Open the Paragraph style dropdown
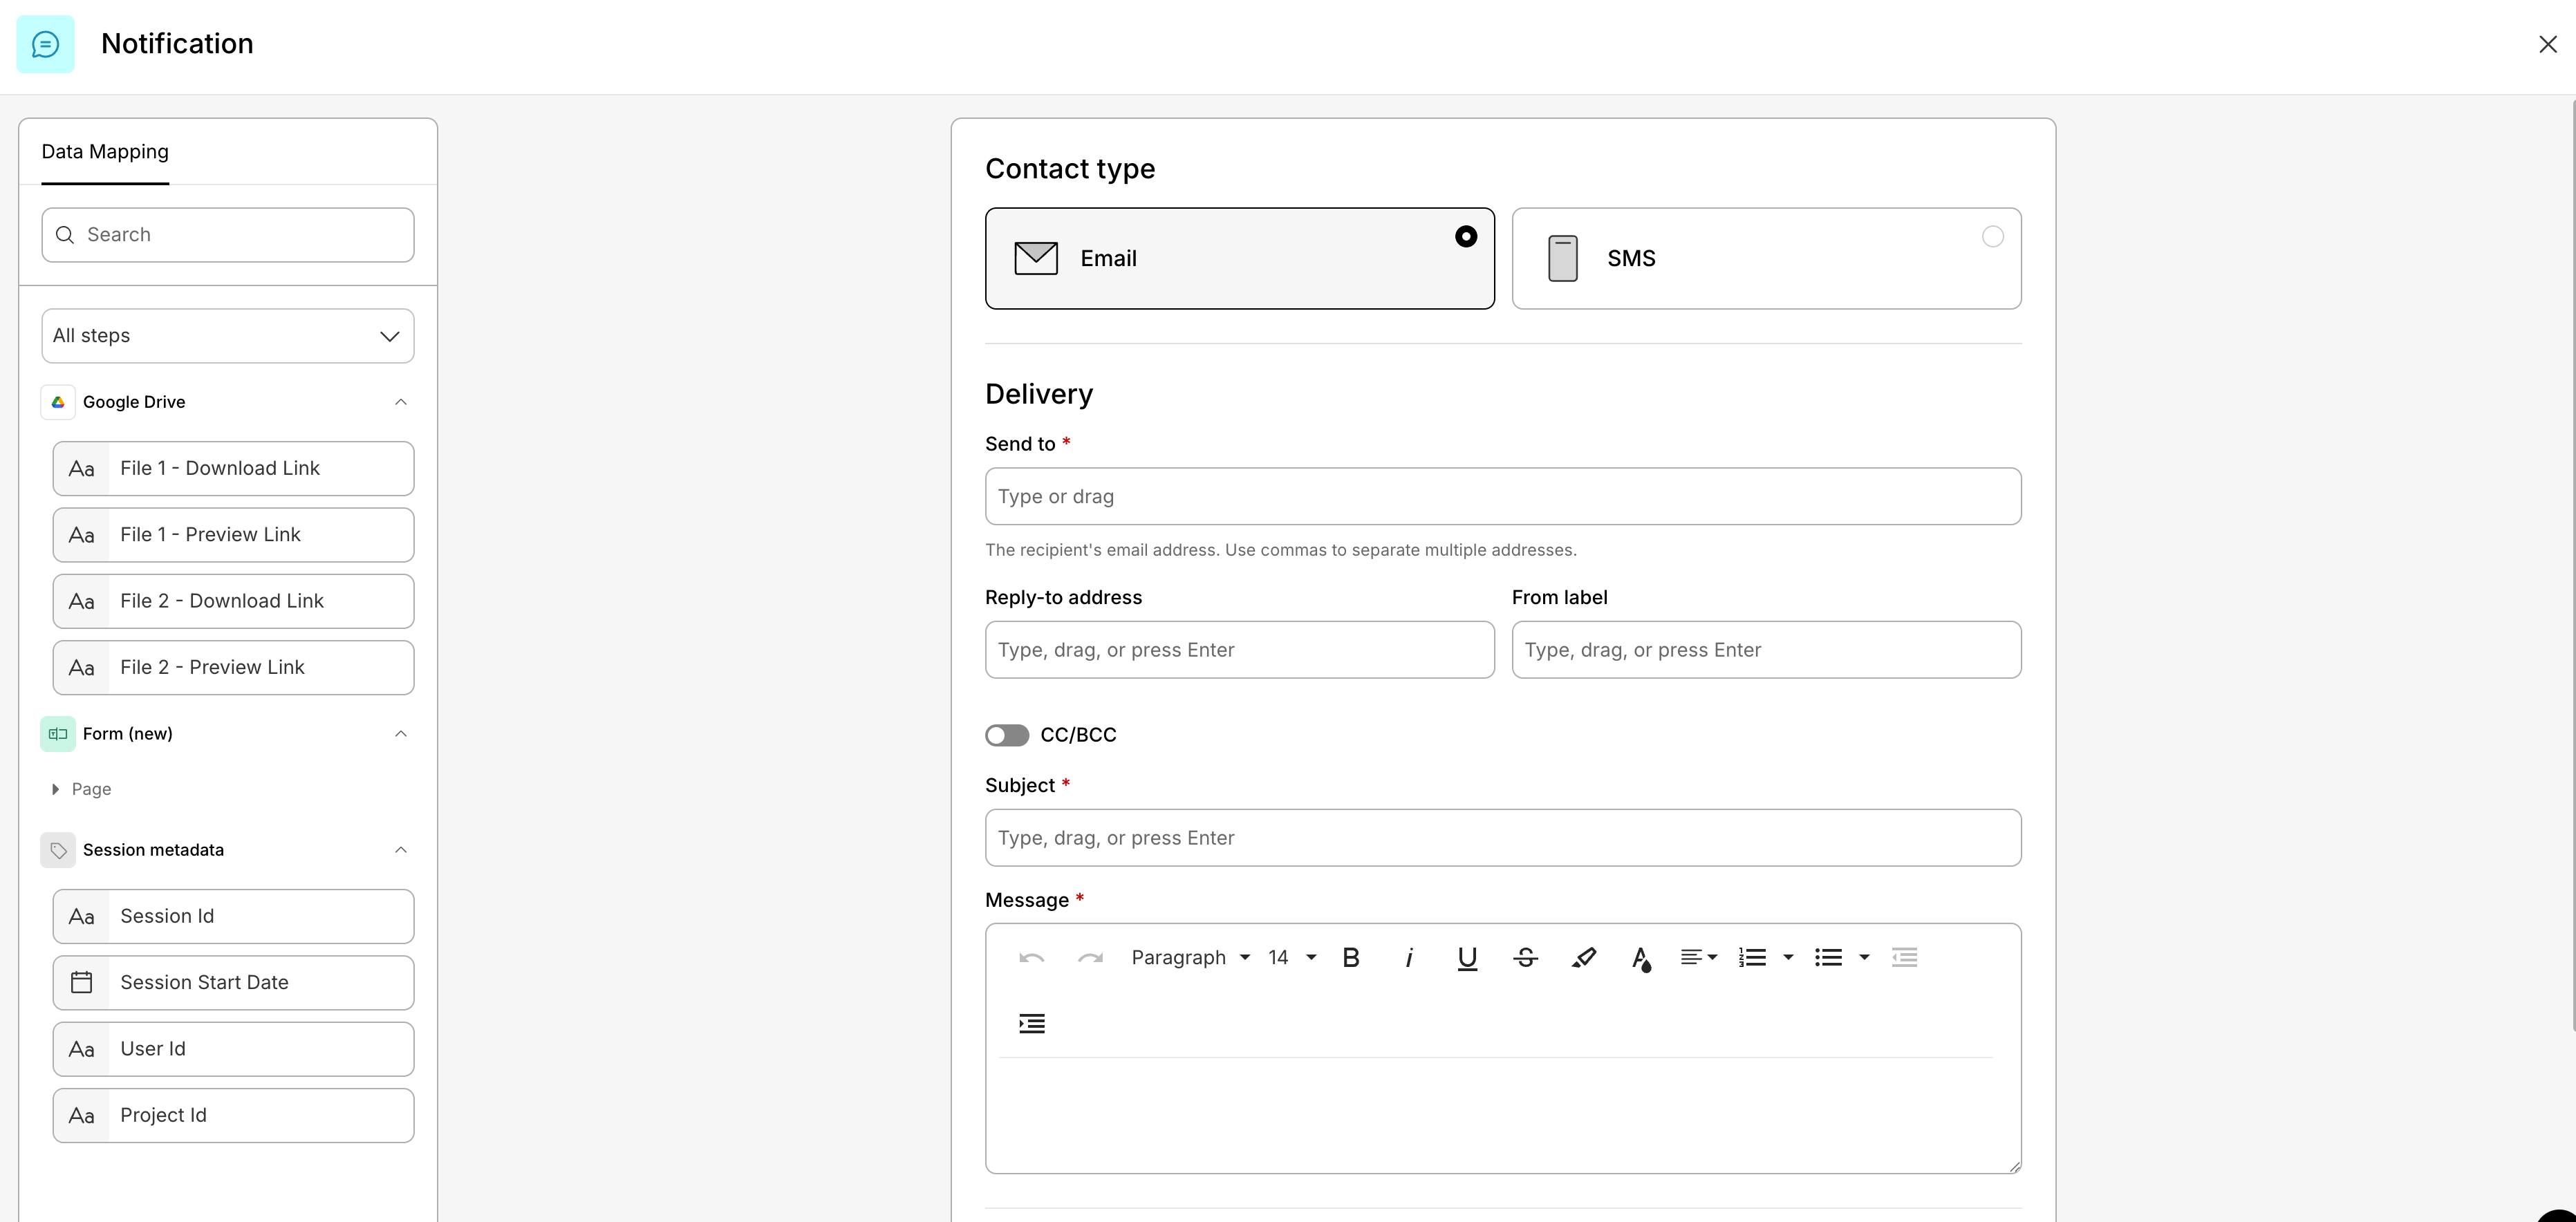This screenshot has width=2576, height=1222. (x=1190, y=957)
